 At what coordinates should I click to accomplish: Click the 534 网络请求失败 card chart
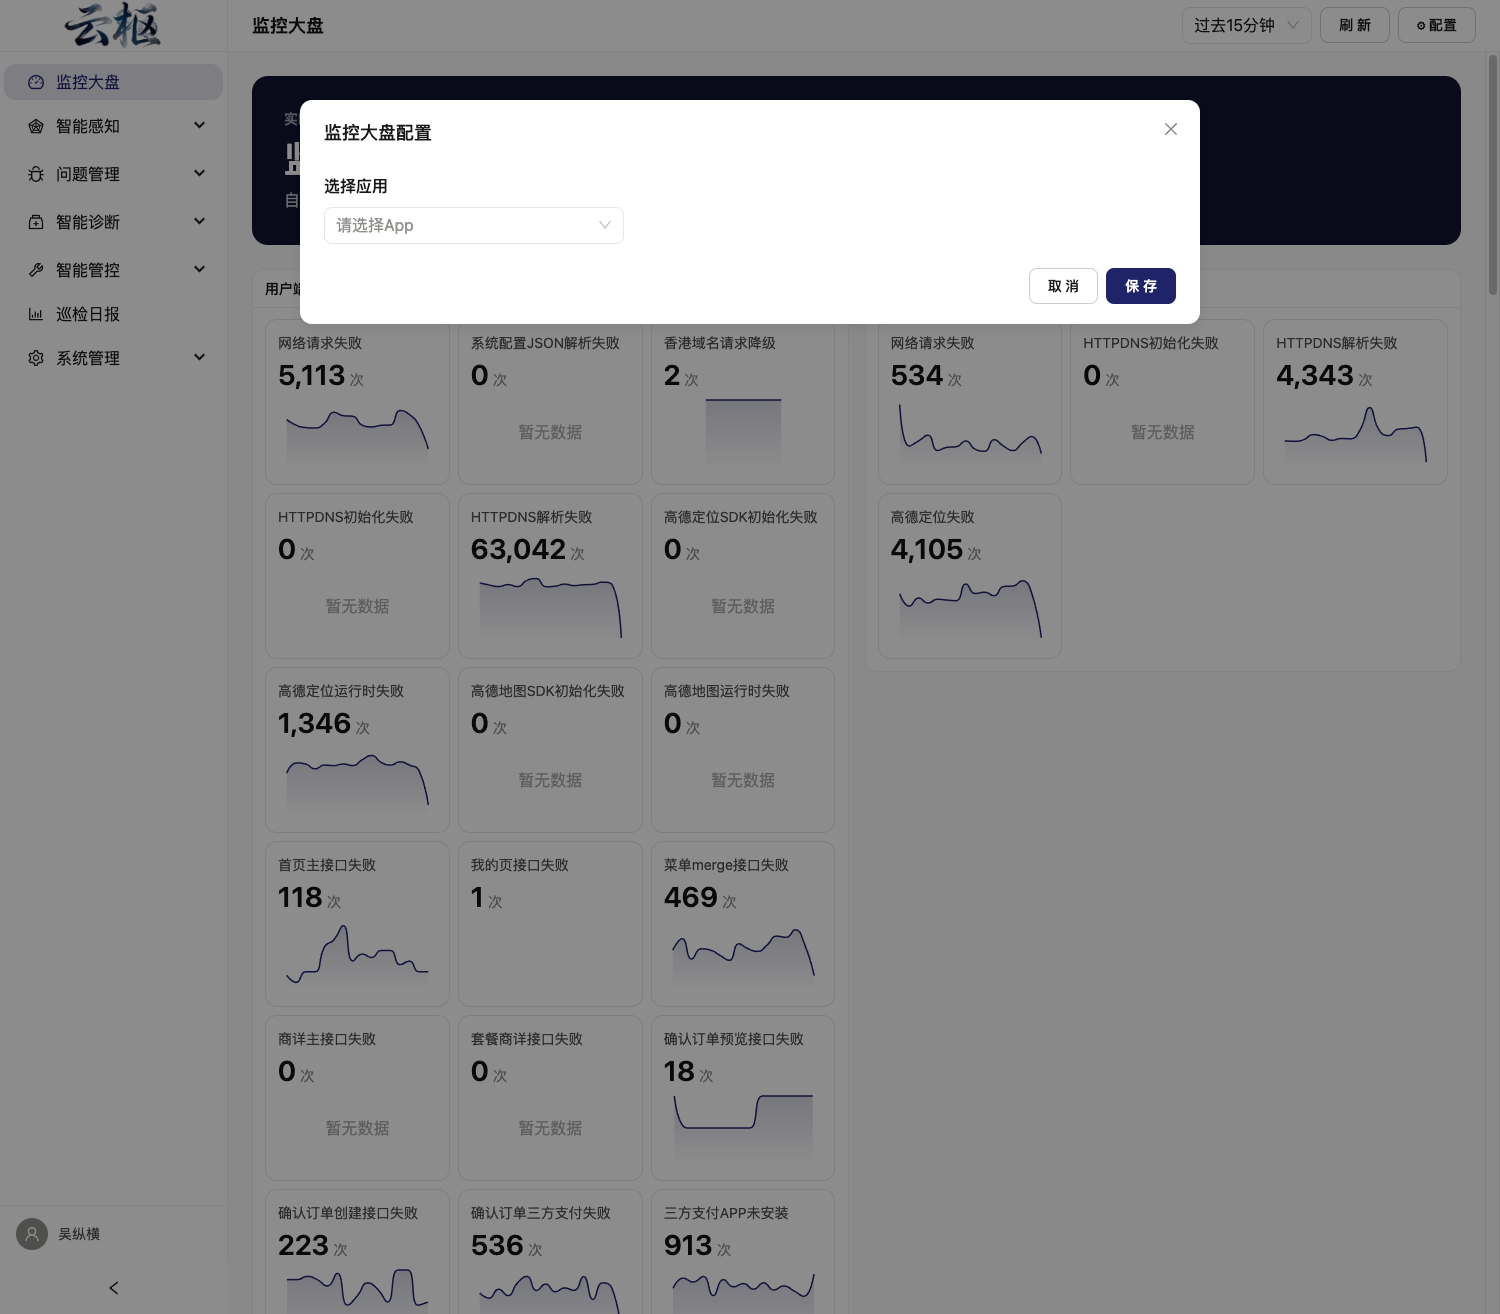(970, 433)
